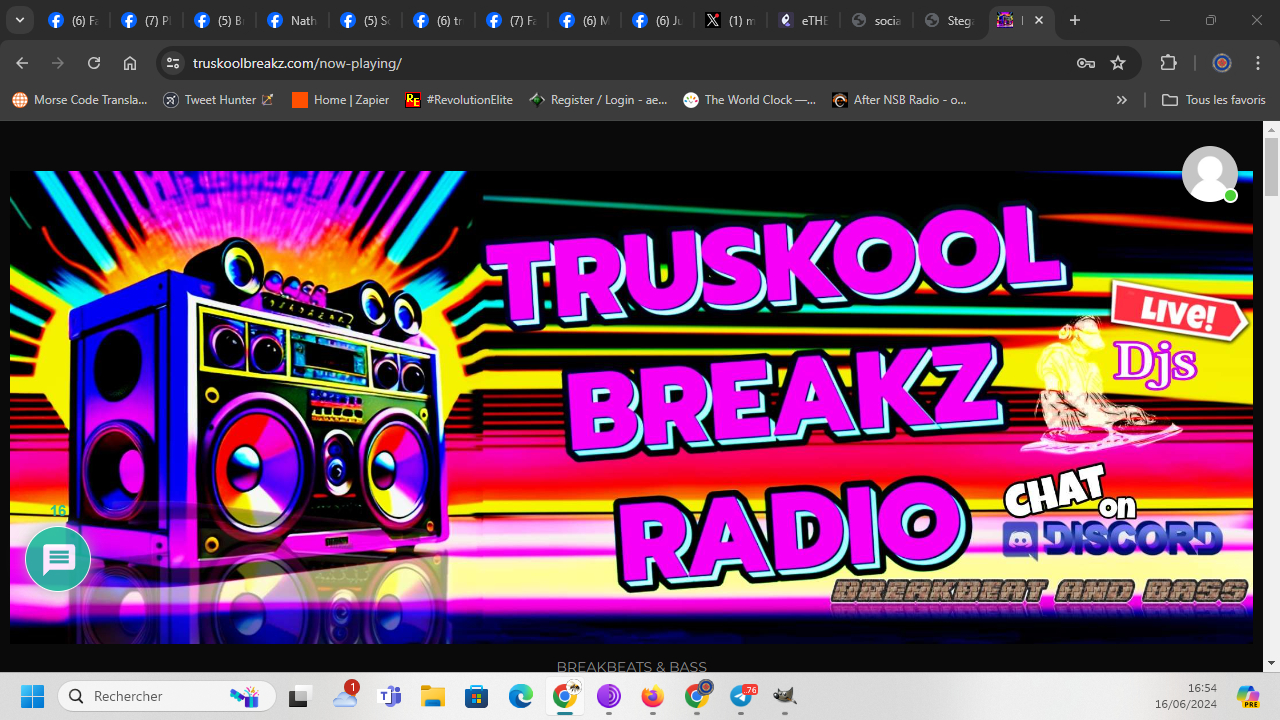Open the #RevolutionElite bookmark
1280x720 pixels.
[459, 100]
